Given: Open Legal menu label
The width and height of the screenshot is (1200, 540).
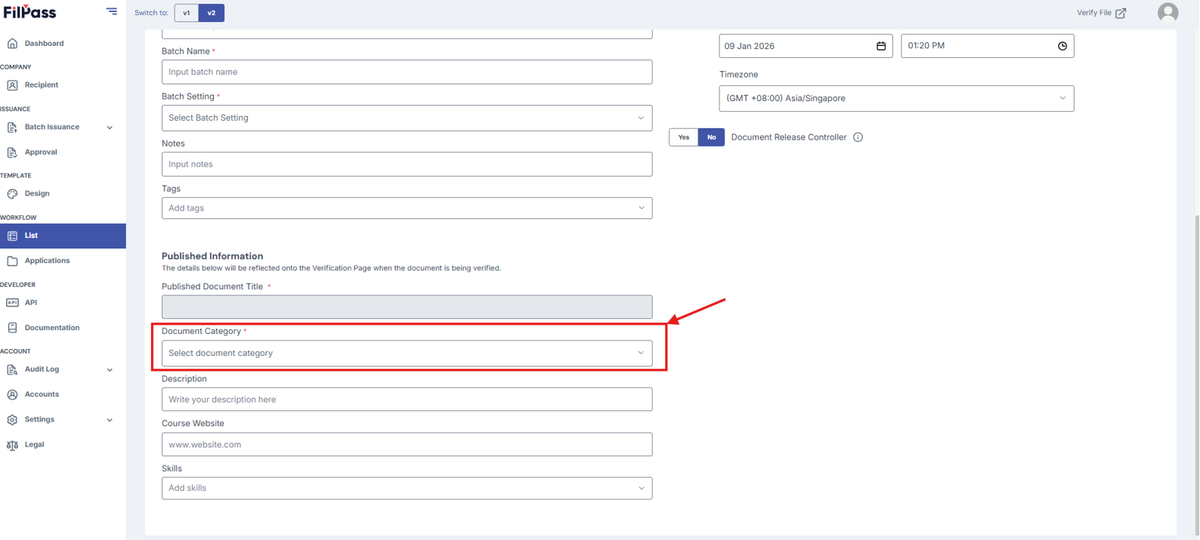Looking at the screenshot, I should click(35, 445).
